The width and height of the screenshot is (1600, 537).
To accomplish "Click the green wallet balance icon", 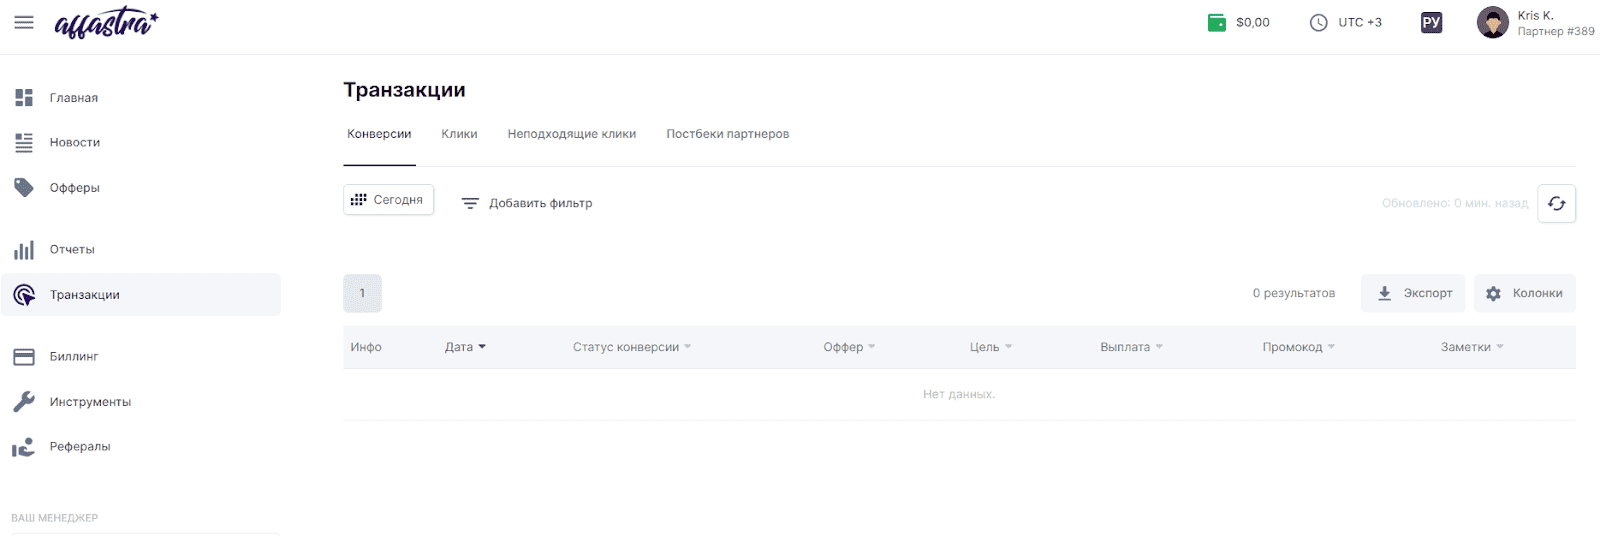I will pyautogui.click(x=1217, y=22).
